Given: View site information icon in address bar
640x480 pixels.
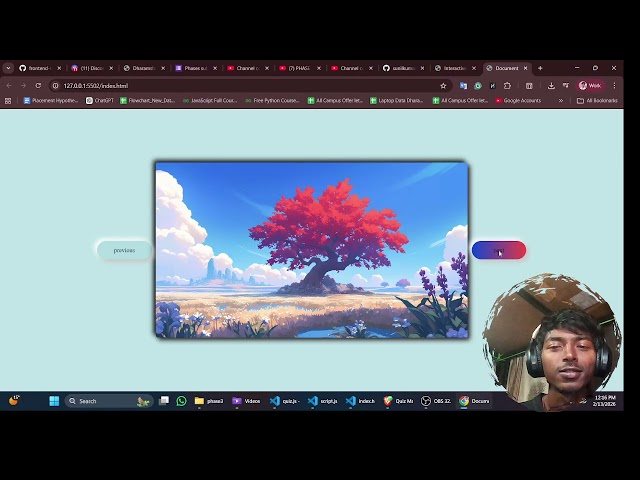Looking at the screenshot, I should 56,86.
